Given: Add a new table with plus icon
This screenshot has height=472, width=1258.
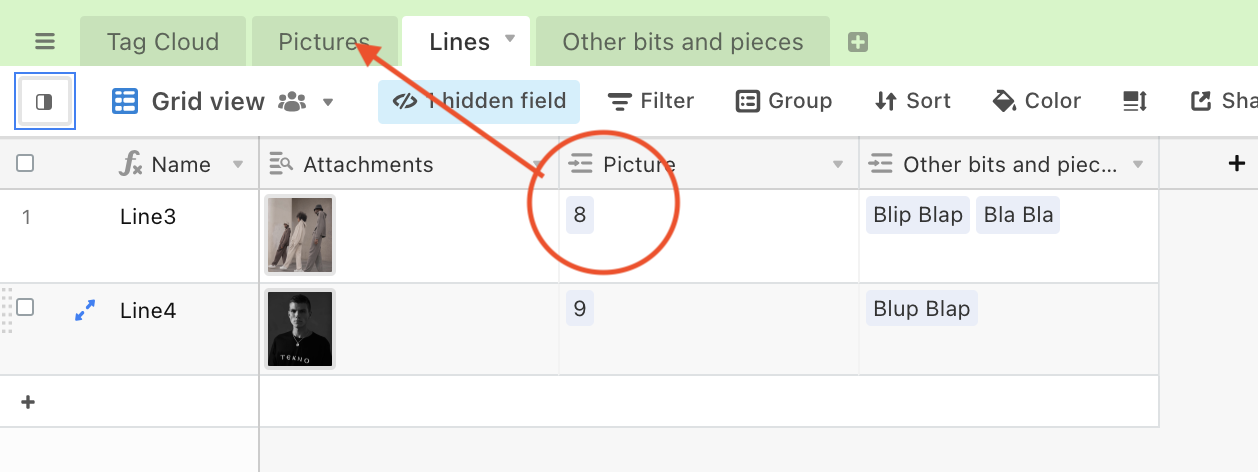Looking at the screenshot, I should 857,42.
